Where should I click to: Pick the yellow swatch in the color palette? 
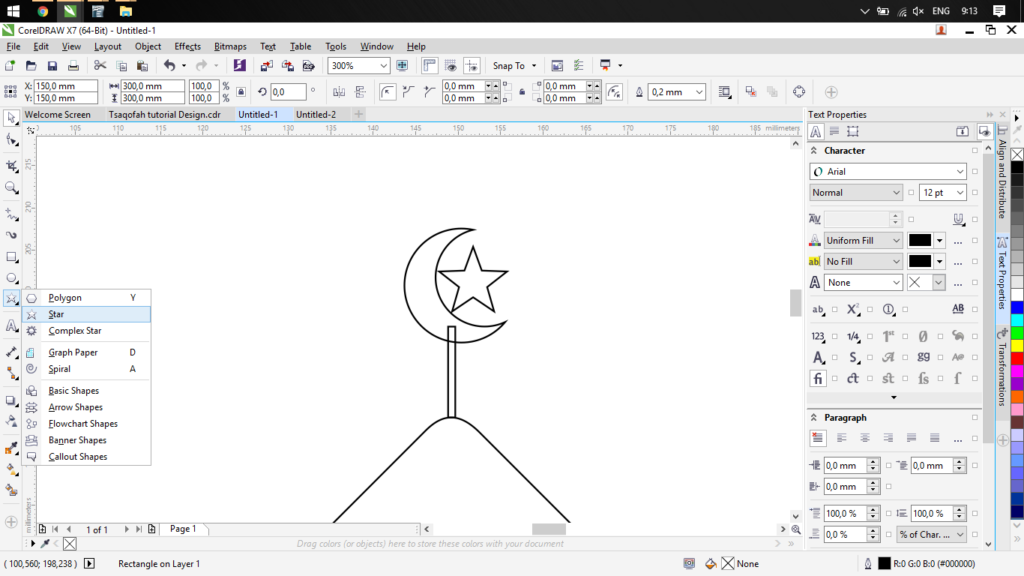1017,345
